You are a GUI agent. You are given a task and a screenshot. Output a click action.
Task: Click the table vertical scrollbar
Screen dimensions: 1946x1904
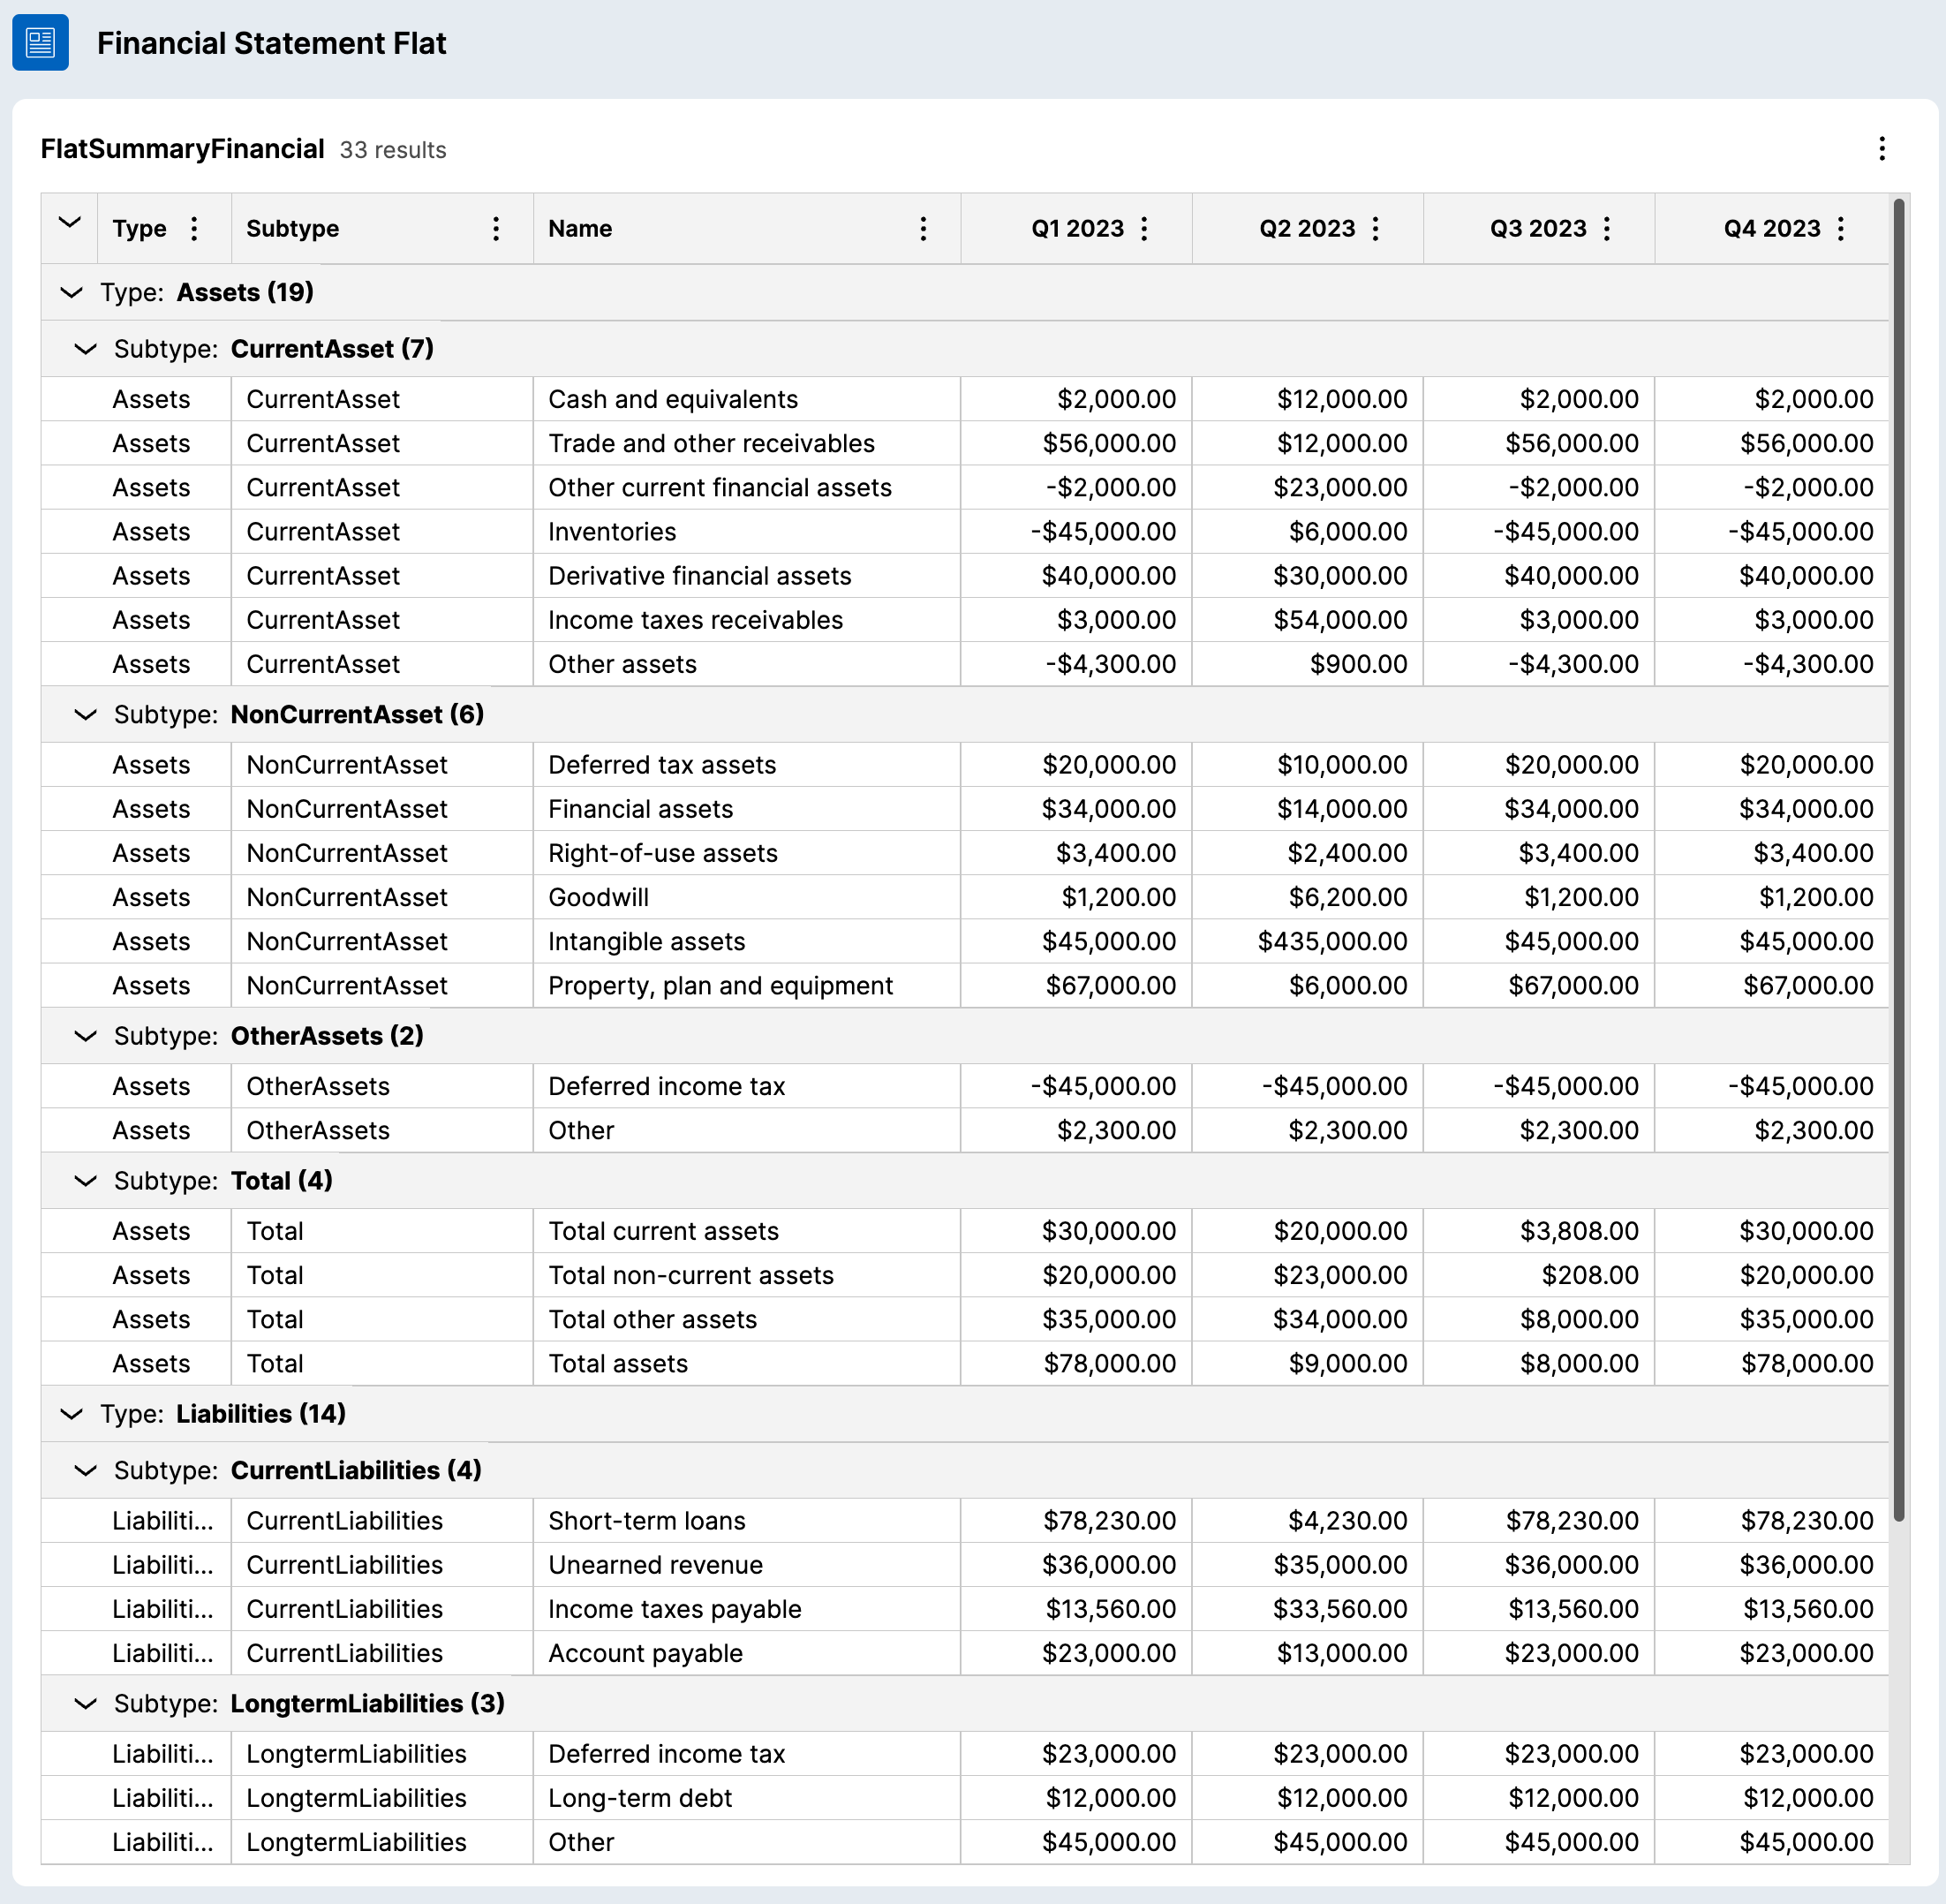point(1898,860)
